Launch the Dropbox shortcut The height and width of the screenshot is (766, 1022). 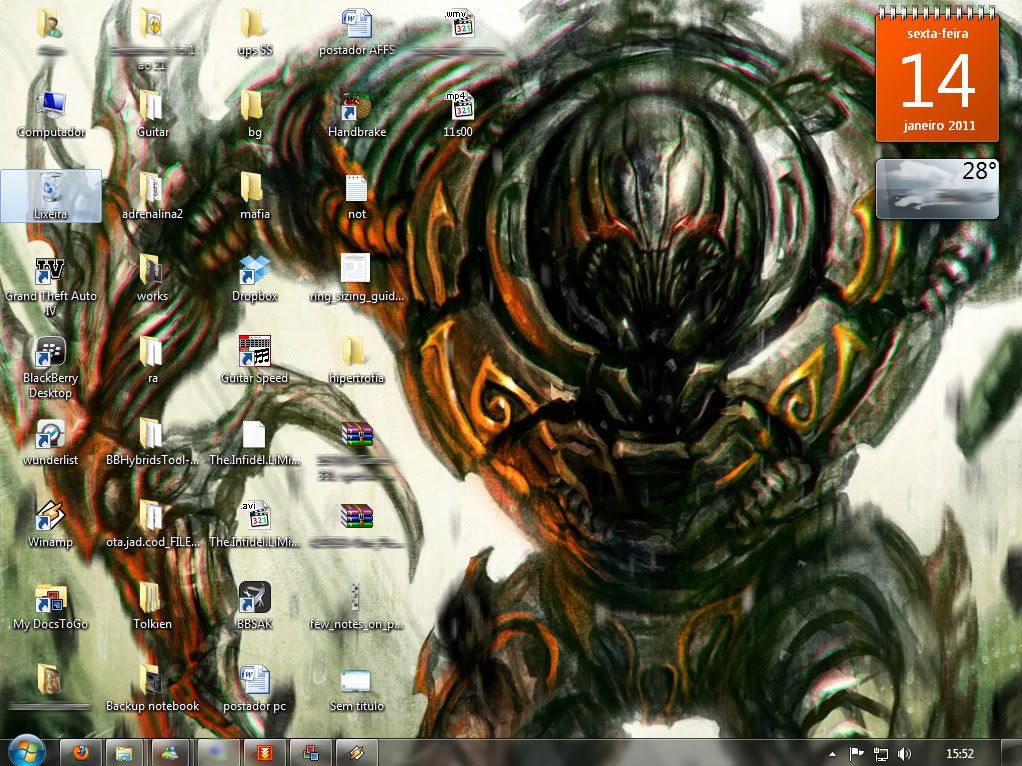tap(254, 278)
